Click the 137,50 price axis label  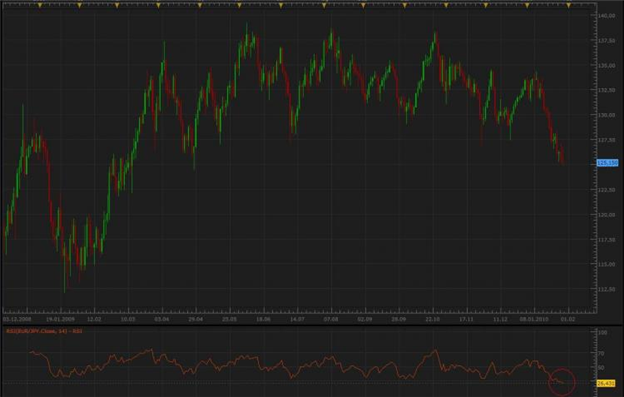(606, 41)
